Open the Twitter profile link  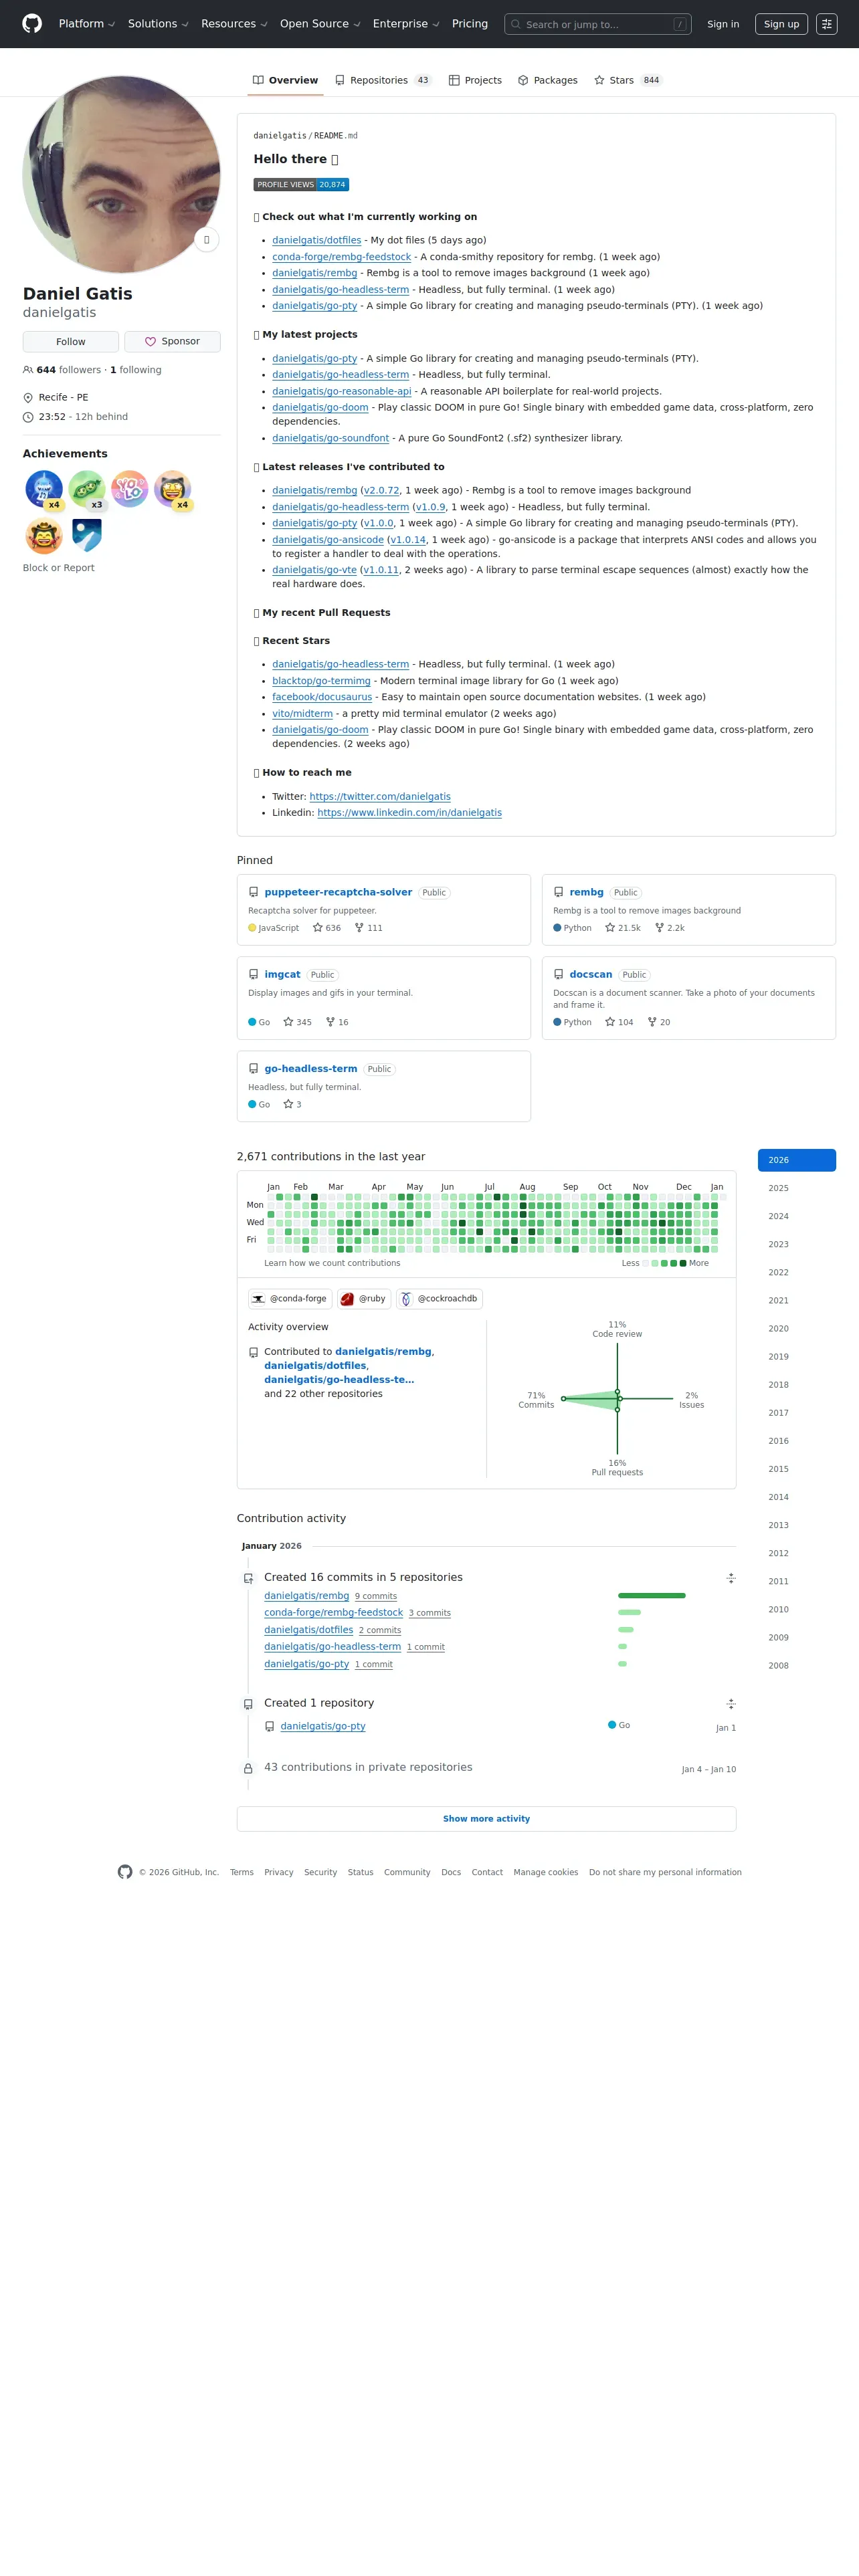tap(380, 797)
